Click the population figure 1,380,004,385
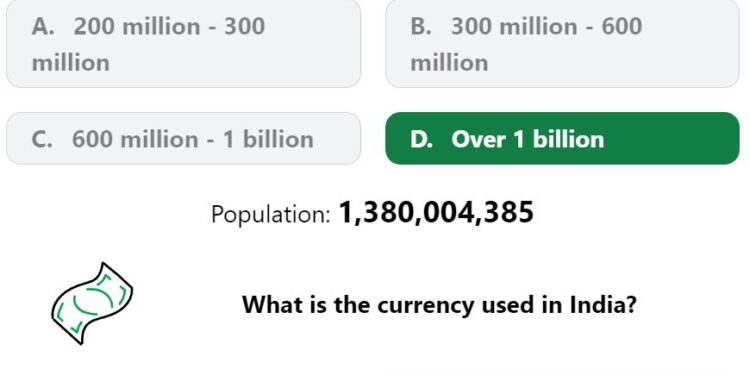The image size is (750, 375). point(436,212)
